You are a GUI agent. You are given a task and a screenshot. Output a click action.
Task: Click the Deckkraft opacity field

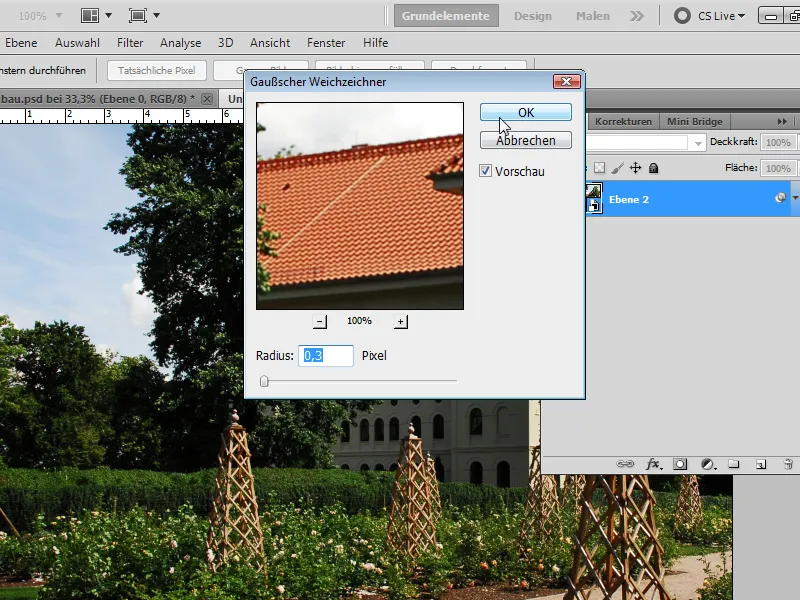(x=778, y=142)
